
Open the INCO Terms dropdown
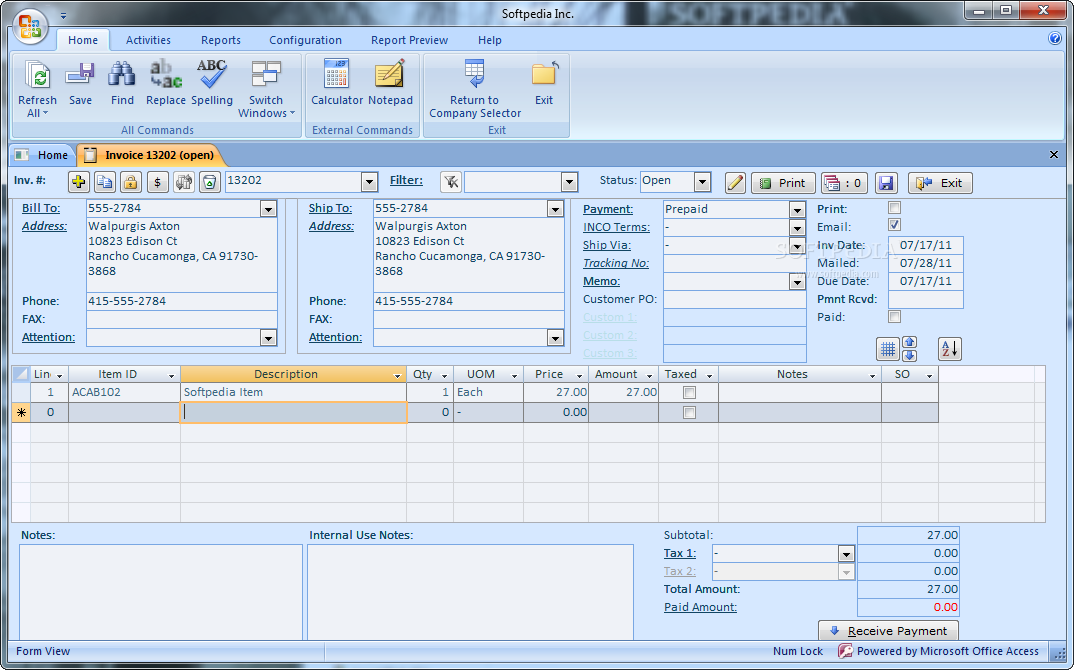(x=797, y=227)
